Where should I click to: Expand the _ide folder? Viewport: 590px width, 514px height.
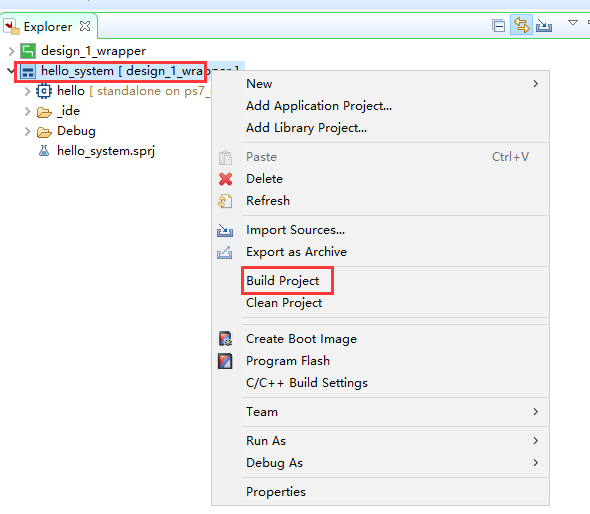pyautogui.click(x=27, y=111)
